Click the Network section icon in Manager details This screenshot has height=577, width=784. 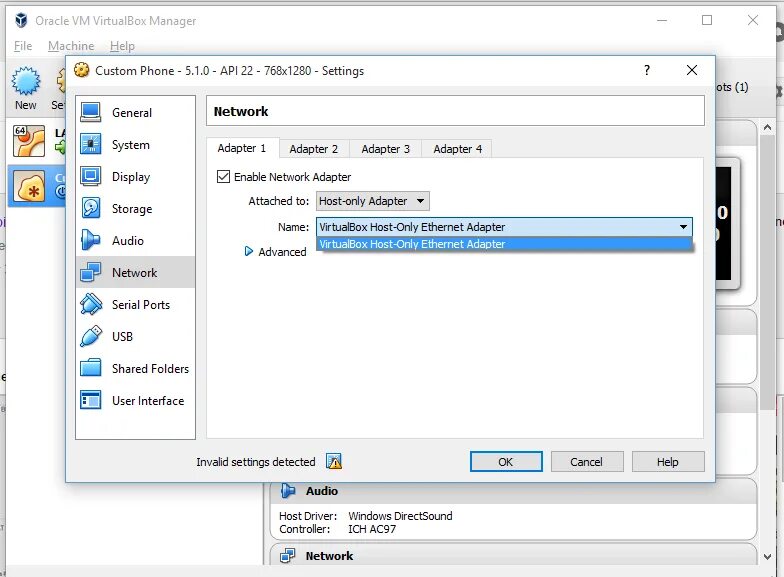tap(288, 556)
